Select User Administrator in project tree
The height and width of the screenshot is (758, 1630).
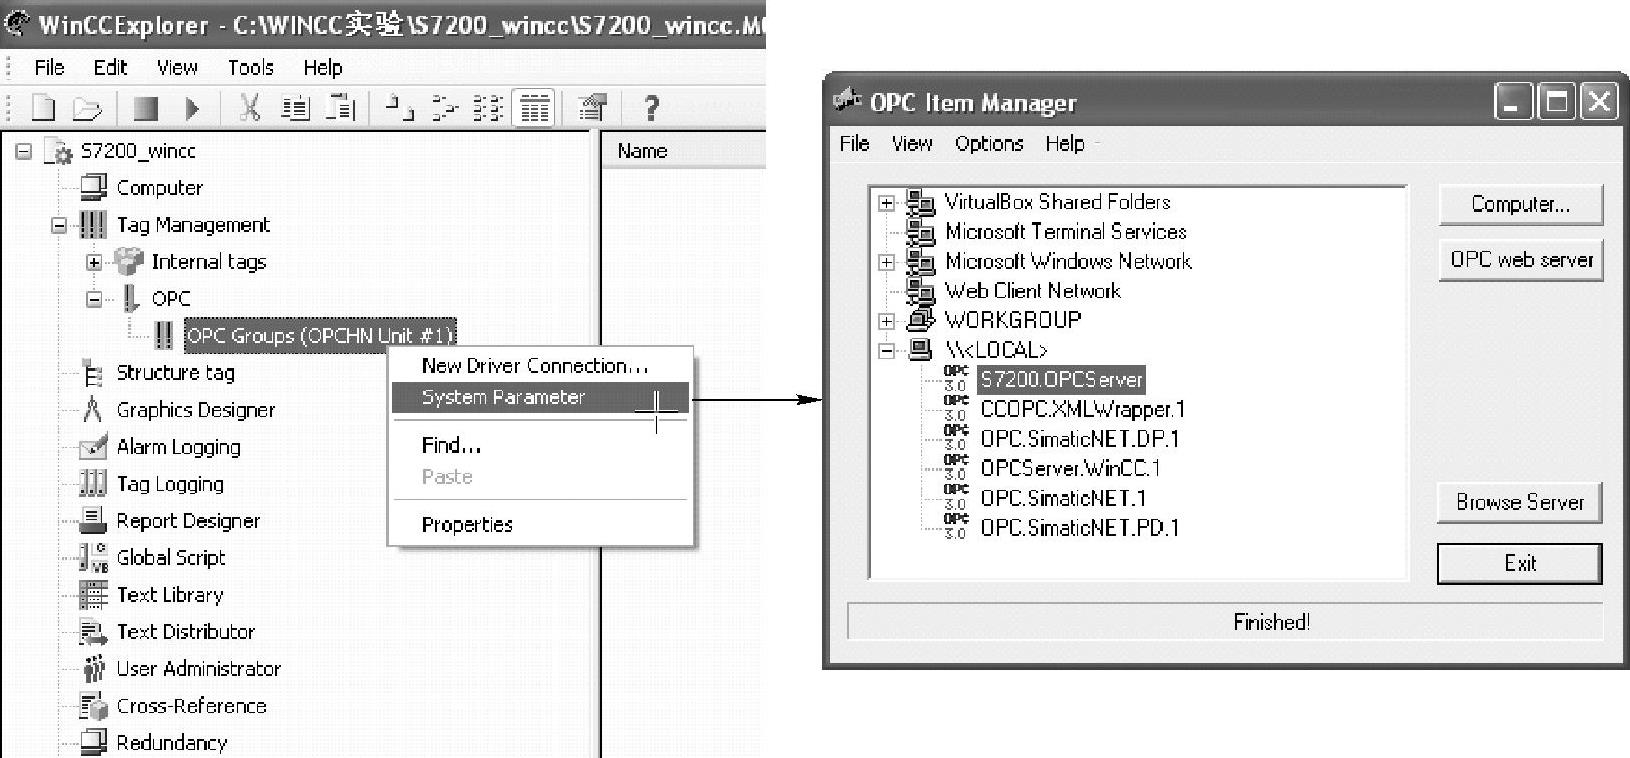198,669
